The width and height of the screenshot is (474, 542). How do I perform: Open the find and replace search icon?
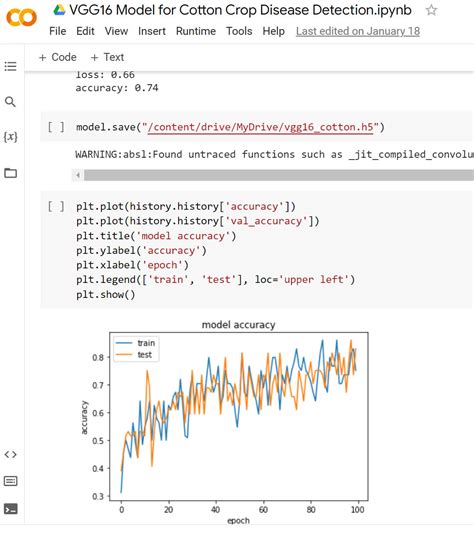tap(10, 102)
